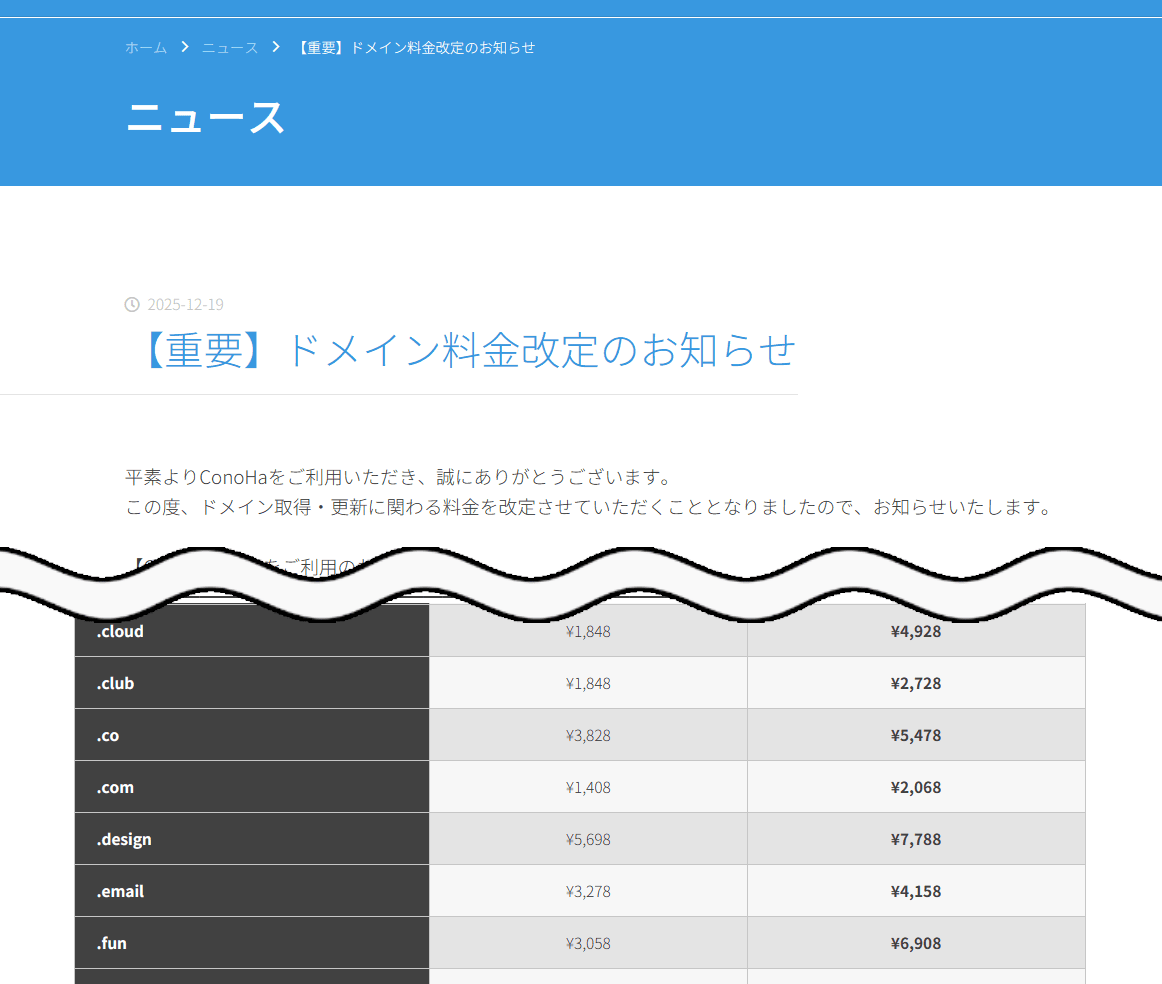This screenshot has width=1162, height=984.
Task: Click the .co domain label cell
Action: [x=107, y=735]
